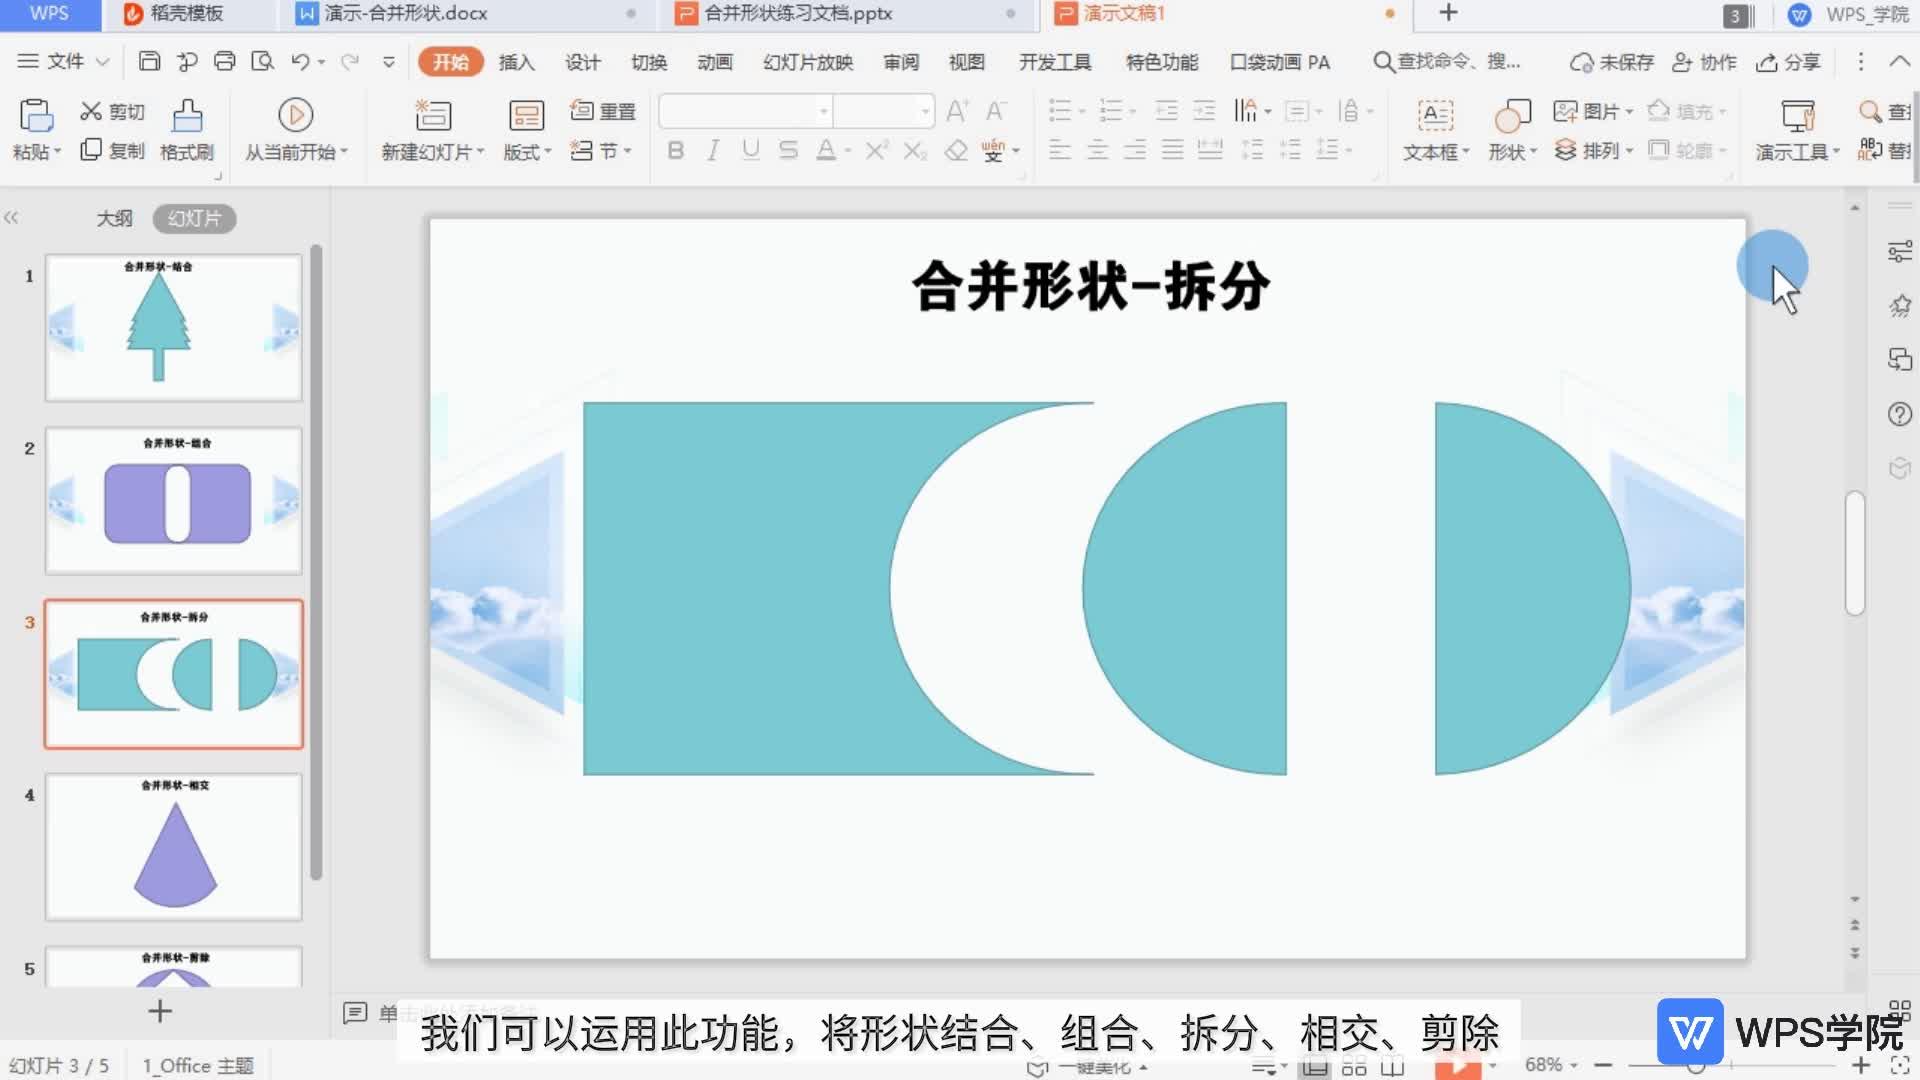
Task: Enable 查找命令 search command icon
Action: click(1383, 62)
